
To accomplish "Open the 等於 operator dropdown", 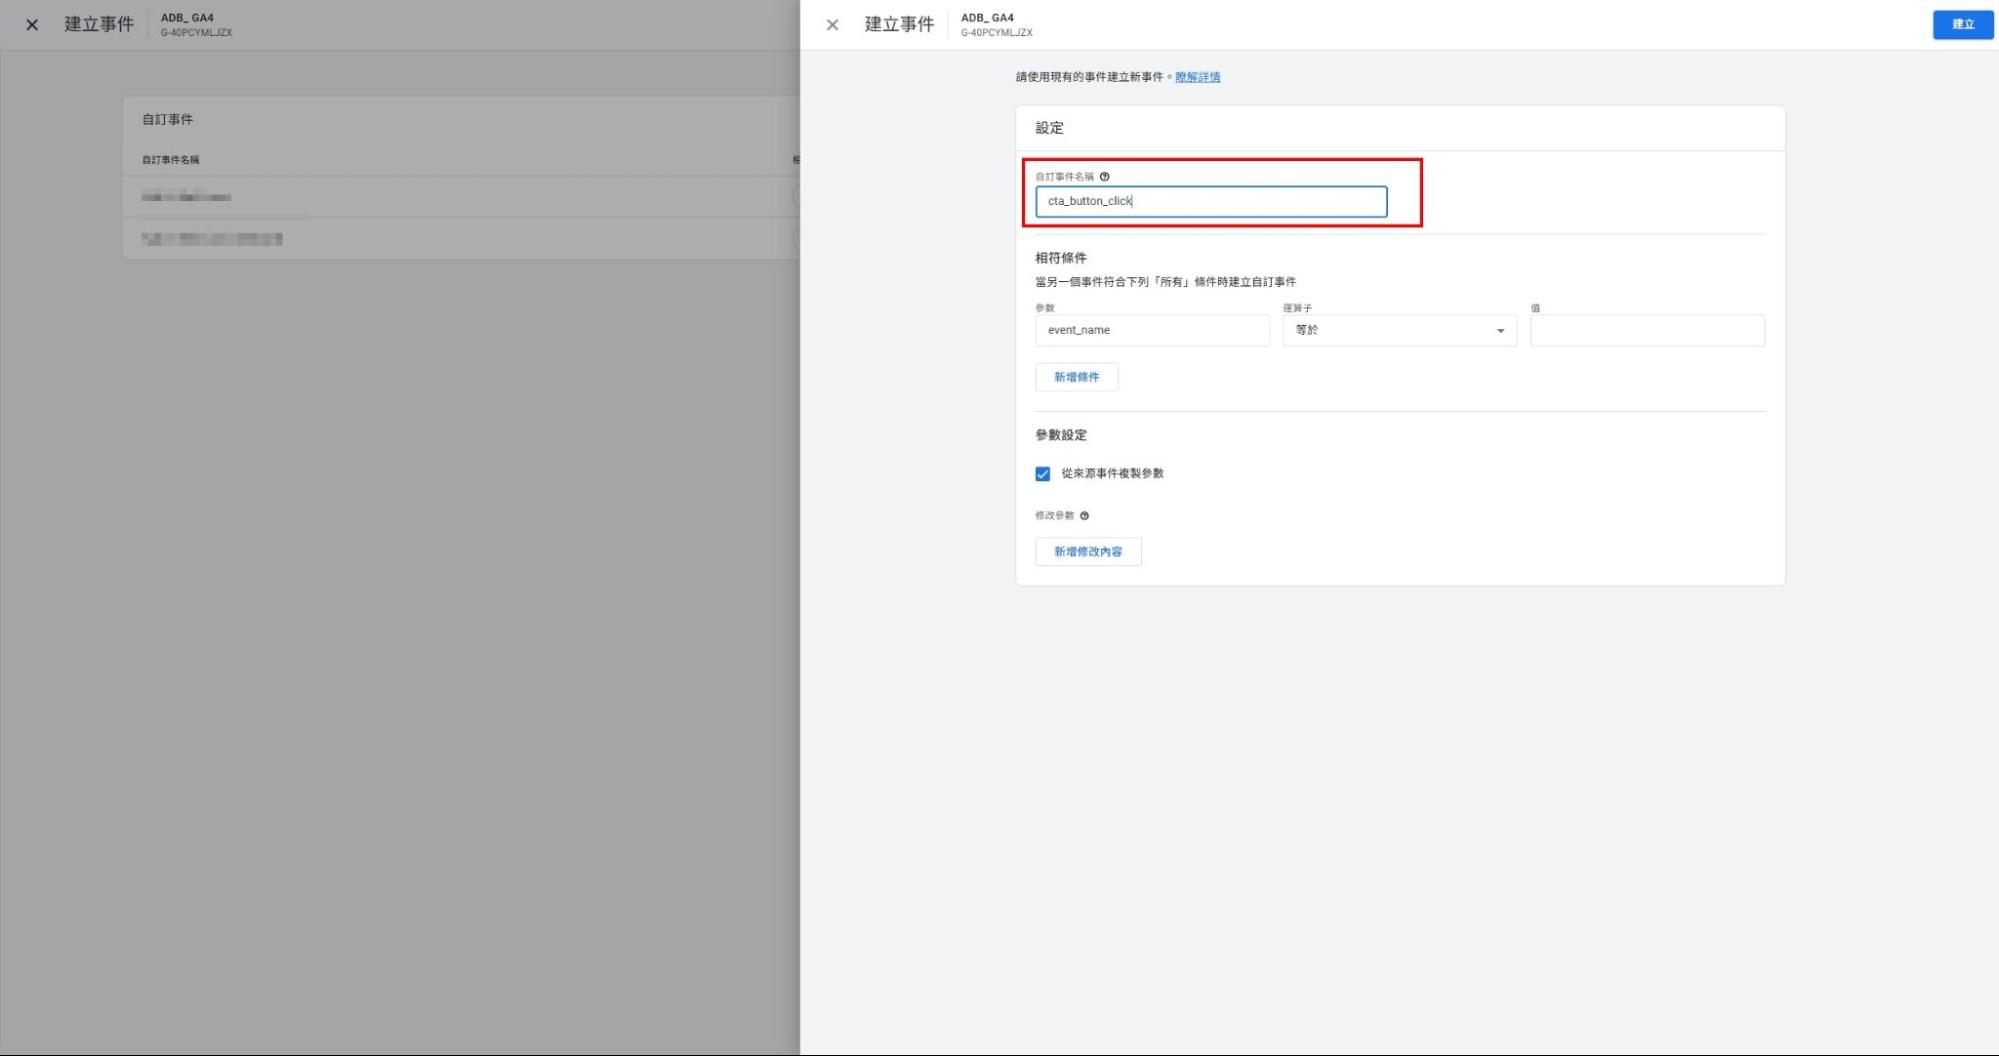I will point(1399,330).
